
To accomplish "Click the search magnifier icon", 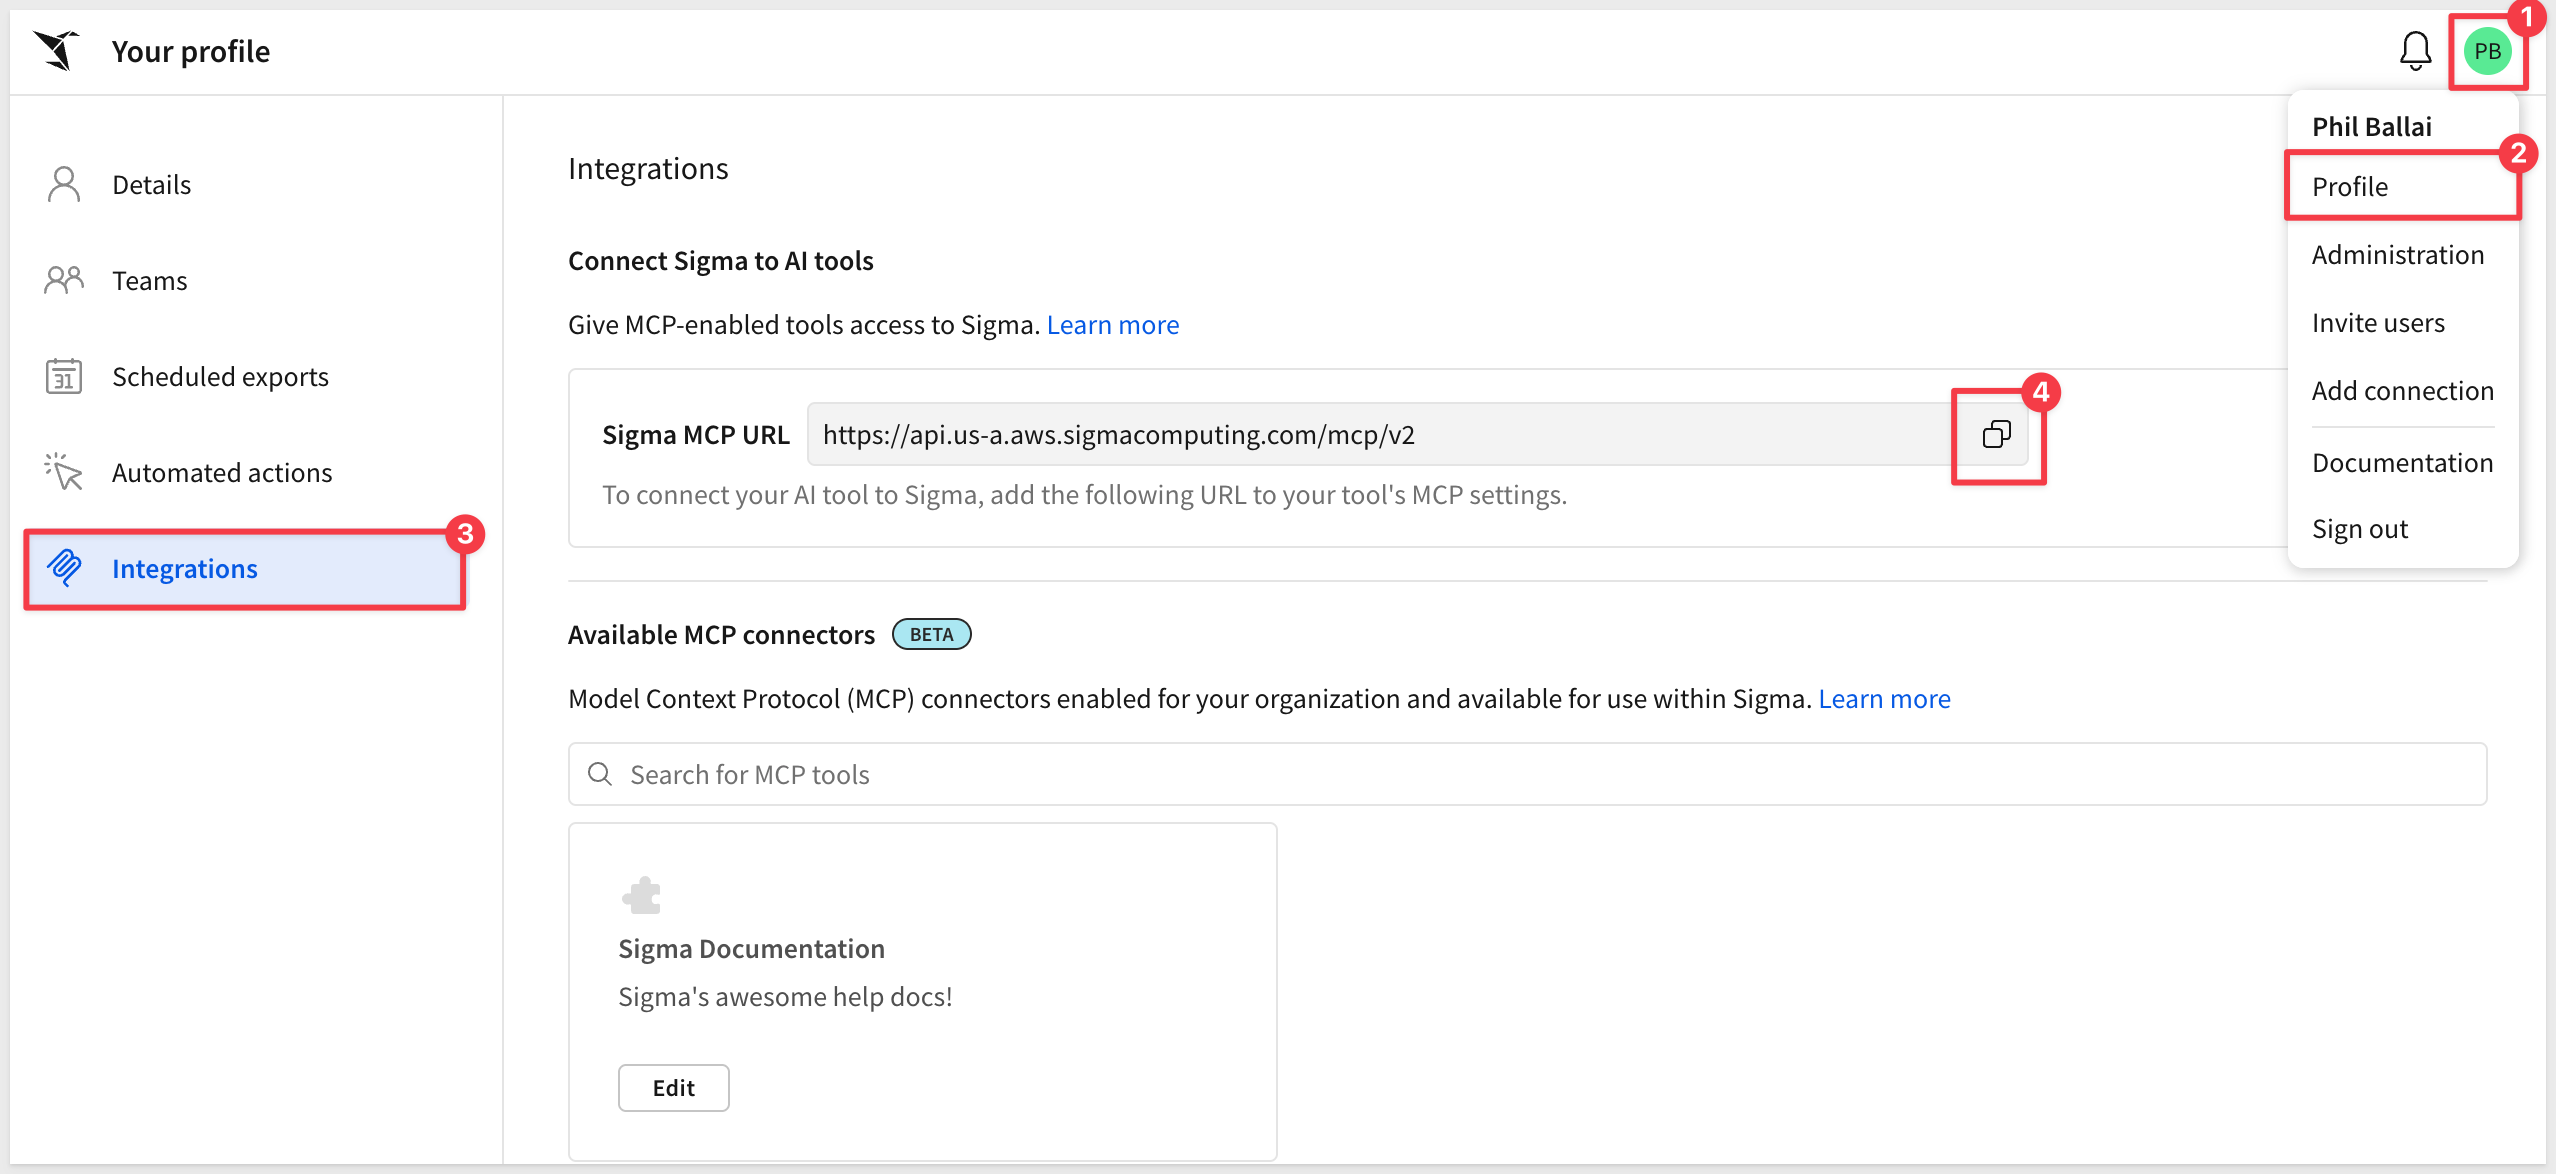I will coord(600,774).
